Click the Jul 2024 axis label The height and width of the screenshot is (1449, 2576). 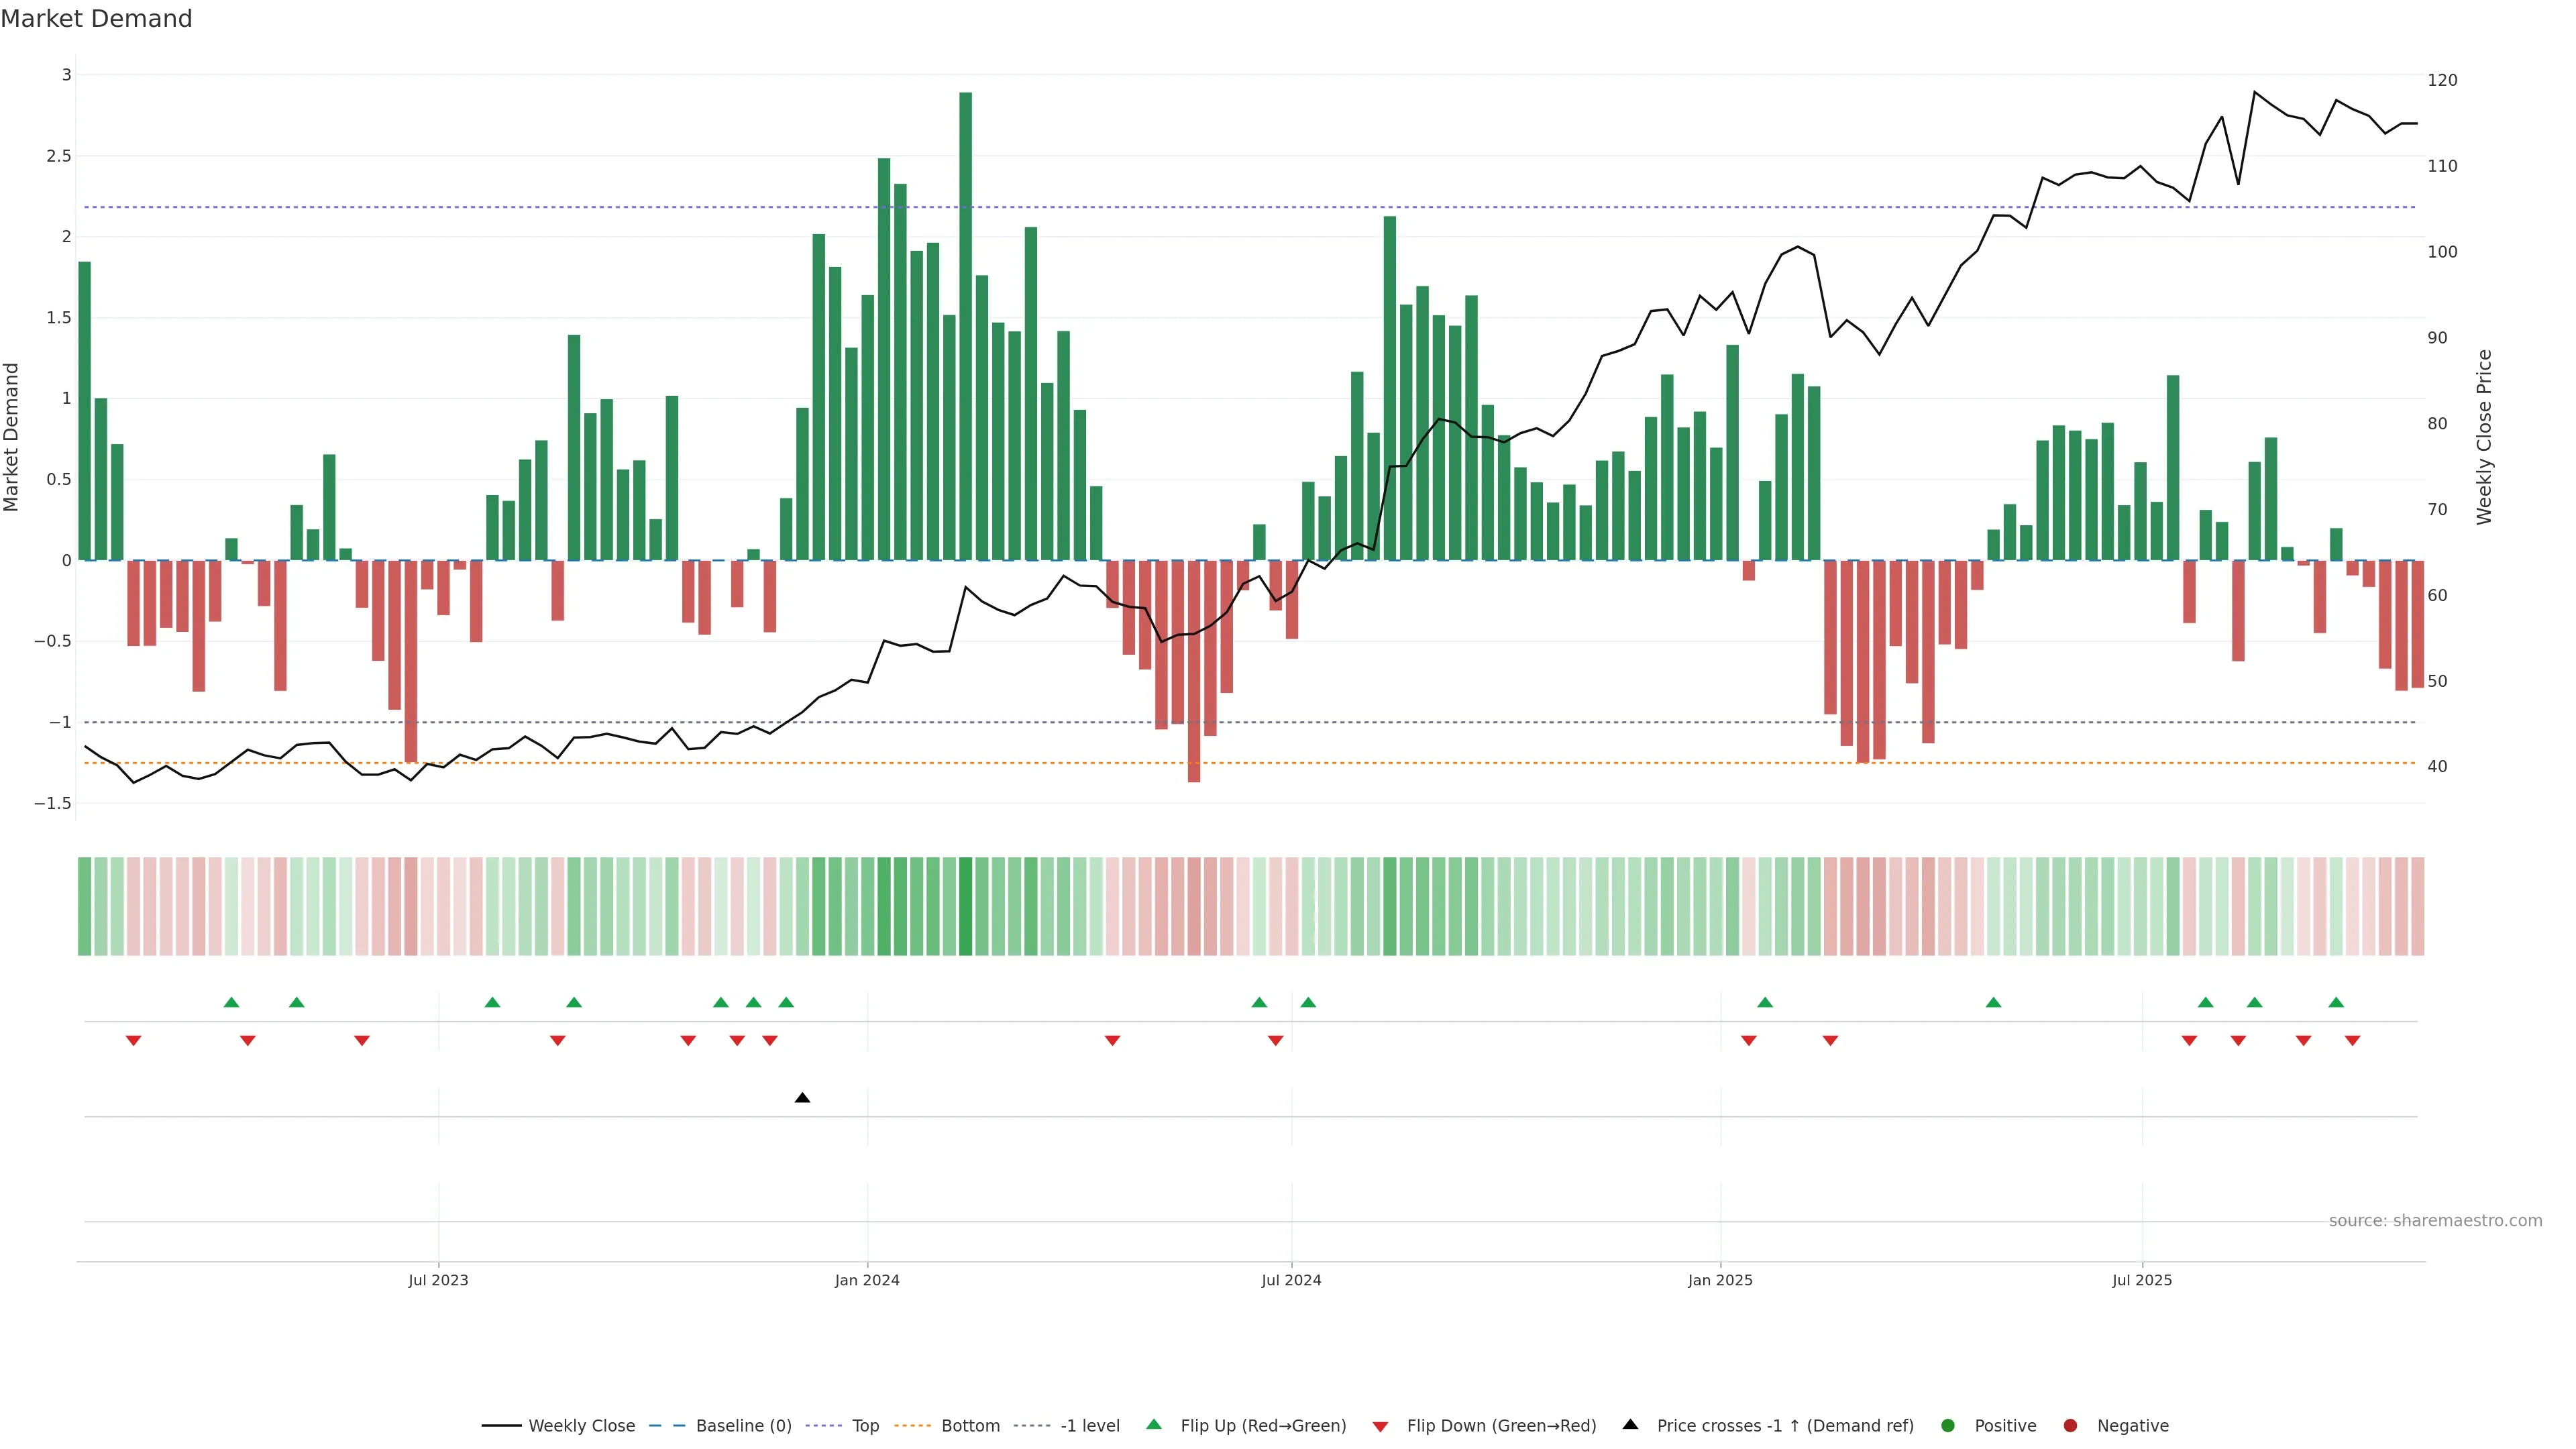[1291, 1280]
